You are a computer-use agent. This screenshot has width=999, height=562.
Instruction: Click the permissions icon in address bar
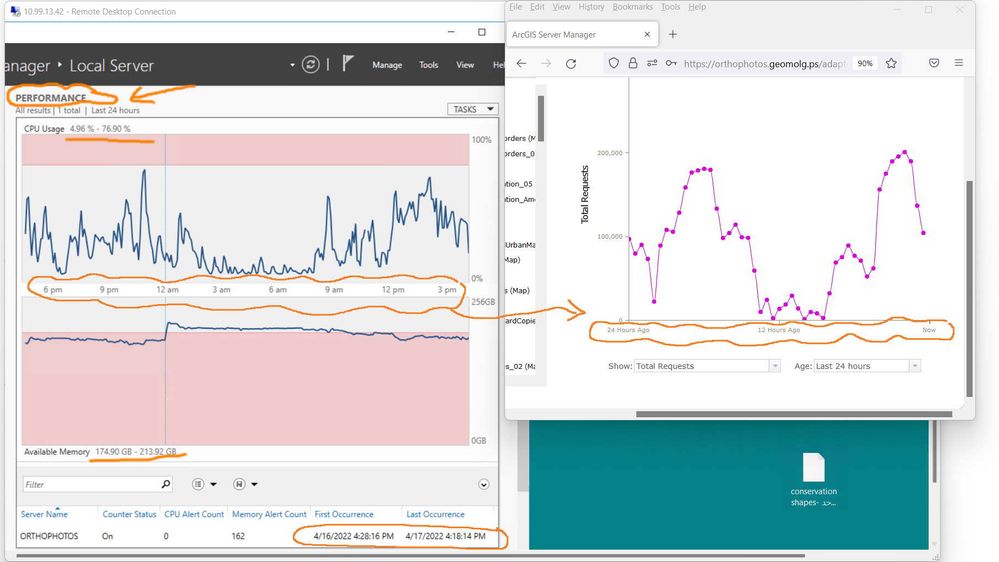[x=652, y=63]
